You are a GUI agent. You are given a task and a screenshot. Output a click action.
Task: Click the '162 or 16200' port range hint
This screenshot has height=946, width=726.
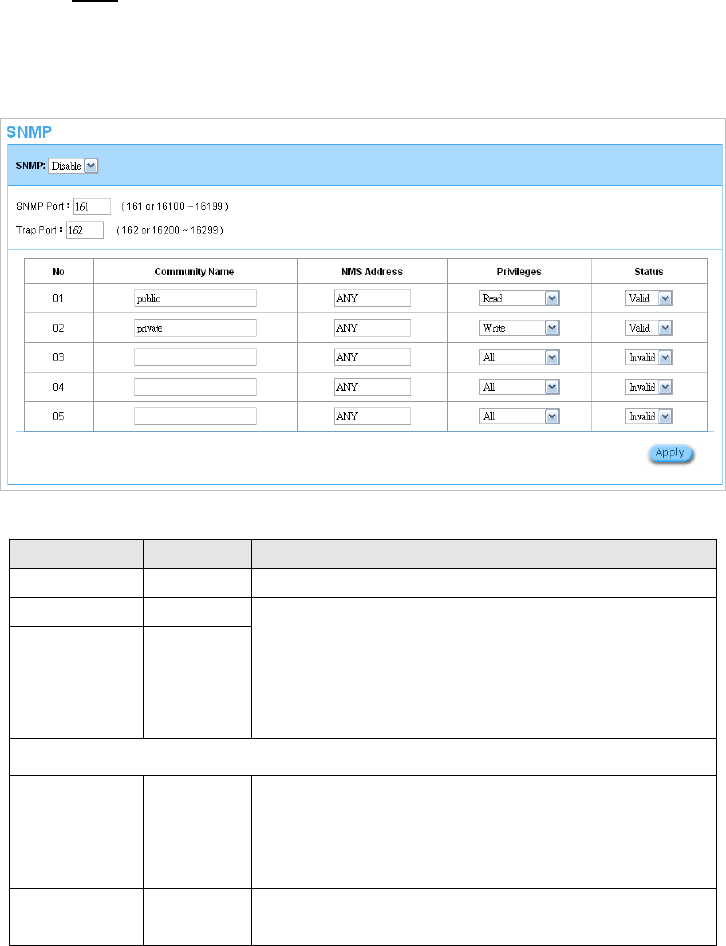(x=170, y=230)
